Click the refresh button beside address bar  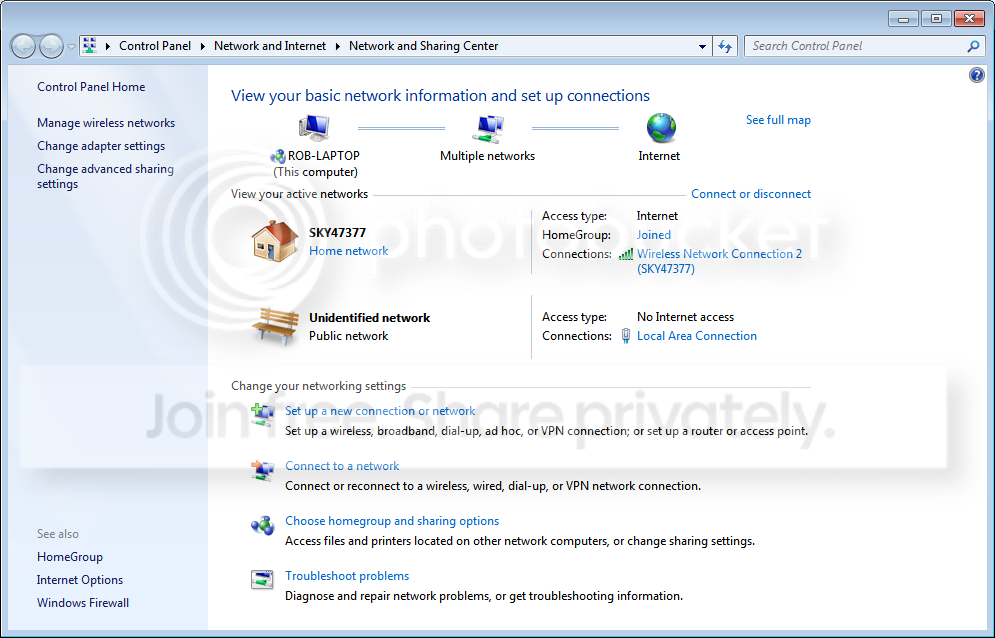(725, 46)
